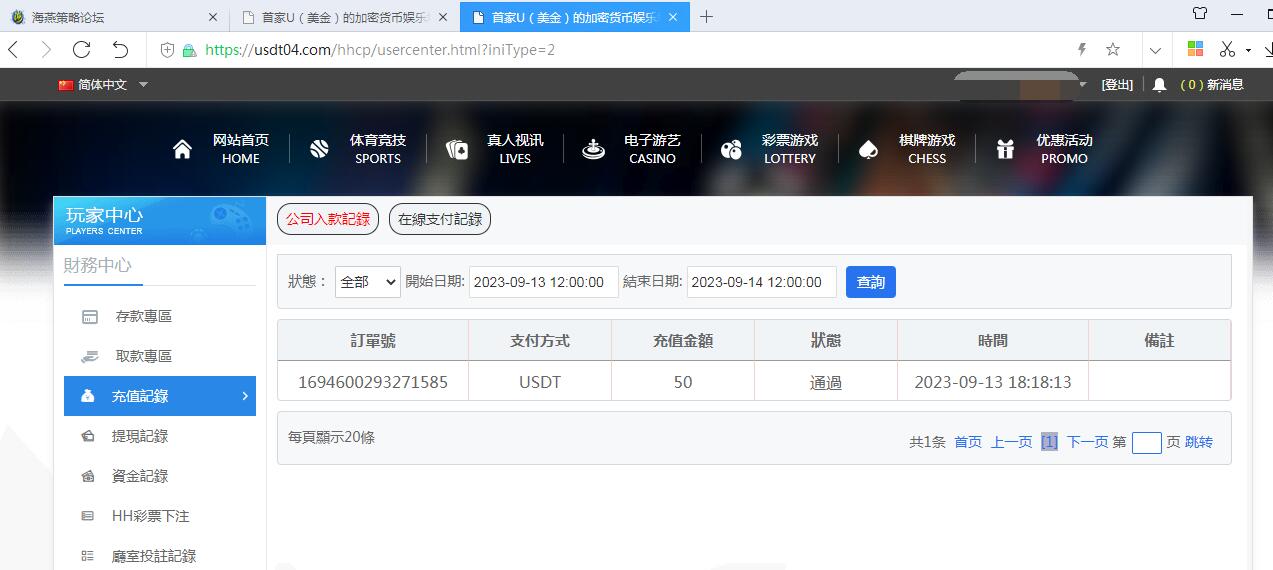Open 提現記錄 in the sidebar

click(140, 436)
